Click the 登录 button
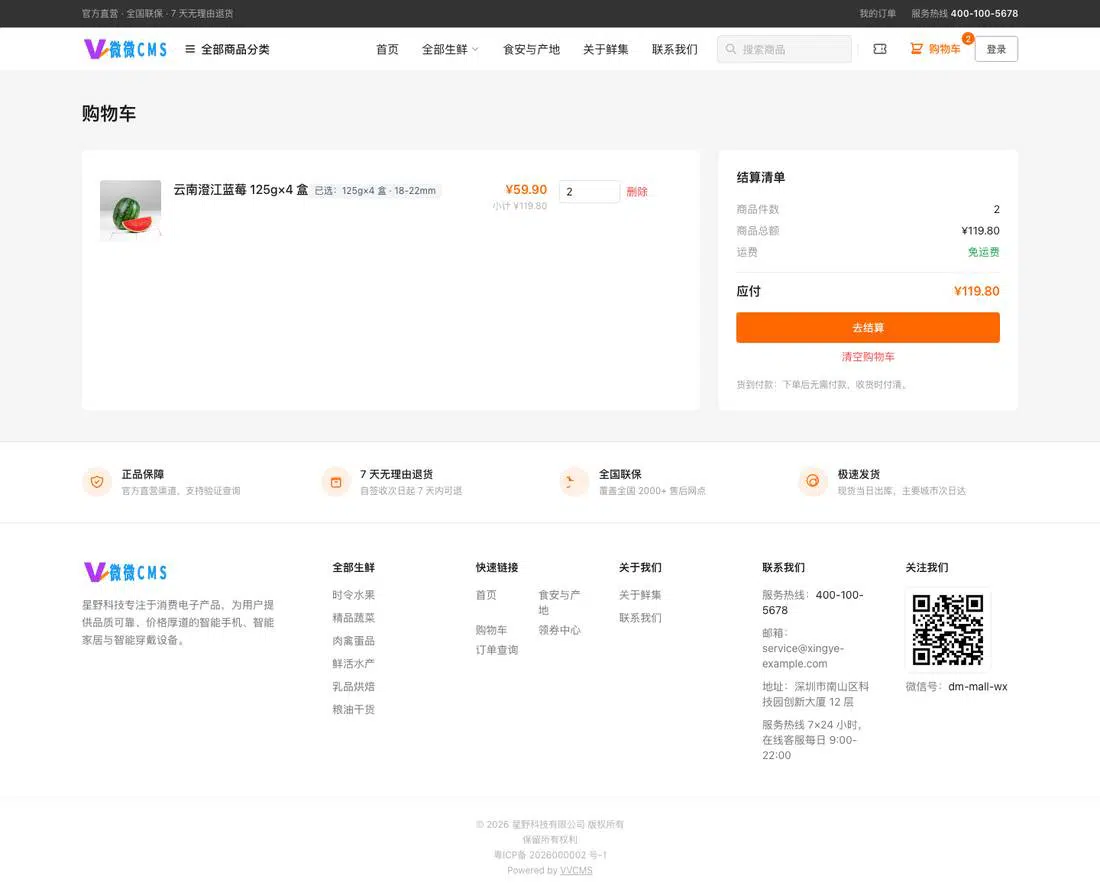The image size is (1100, 895). click(x=996, y=49)
